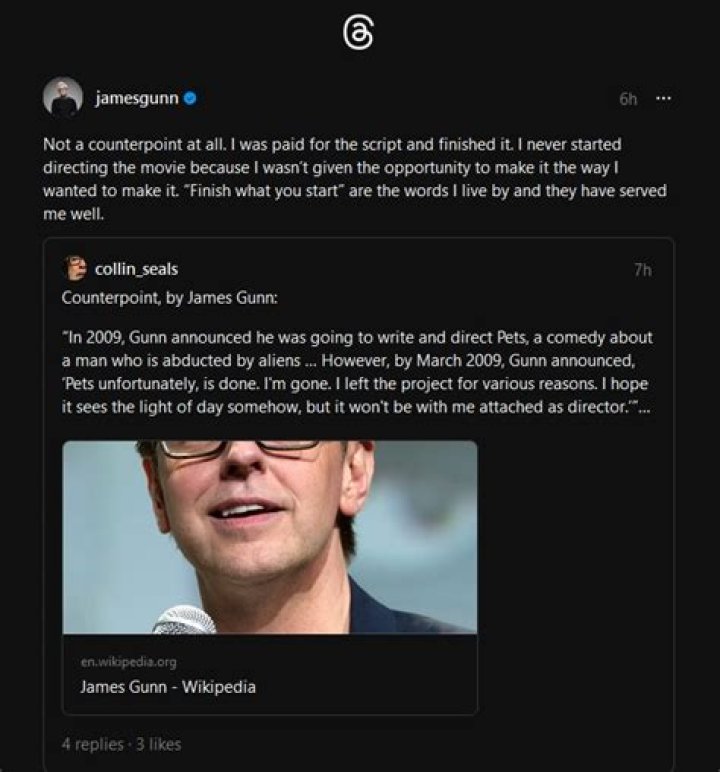
Task: Click the quoted 'In 2009, Gunn announced' paragraph
Action: click(355, 374)
